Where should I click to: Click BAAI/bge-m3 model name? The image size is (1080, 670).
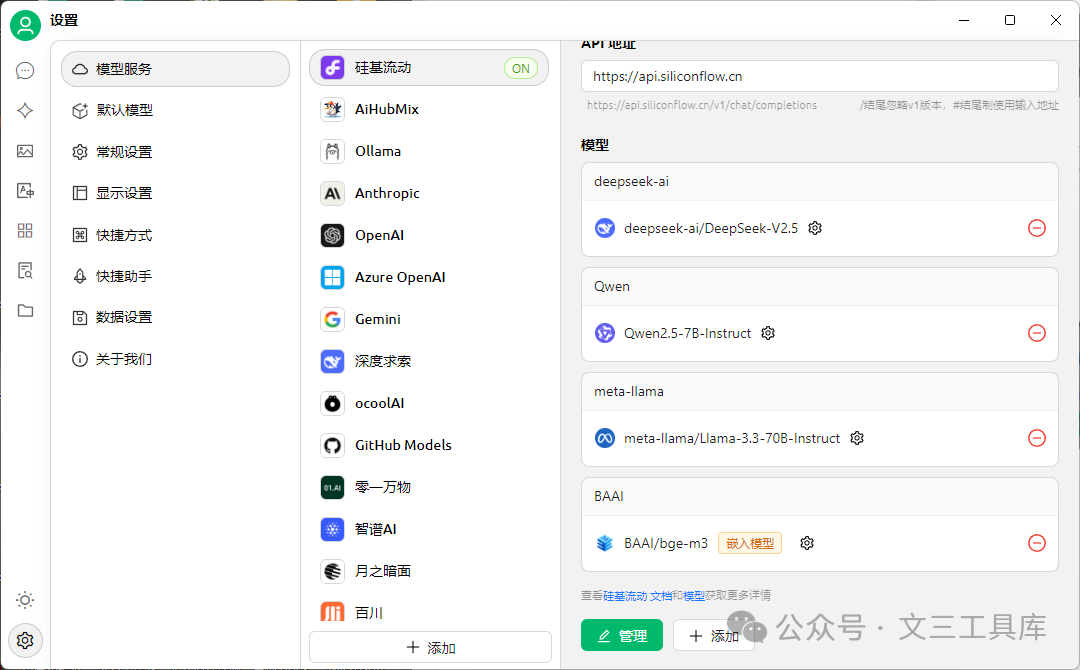click(x=666, y=543)
